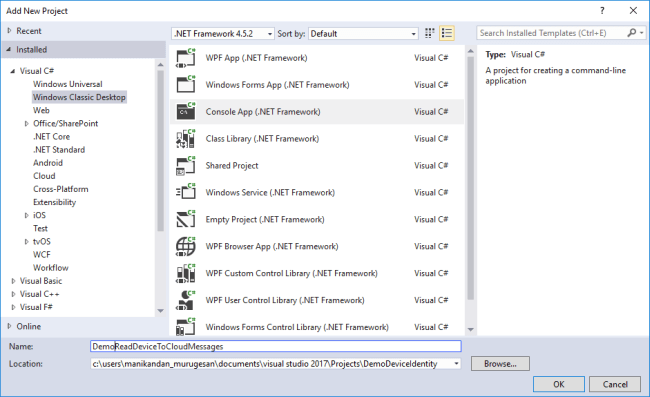Confirm with the OK button
This screenshot has width=650, height=397.
[559, 384]
